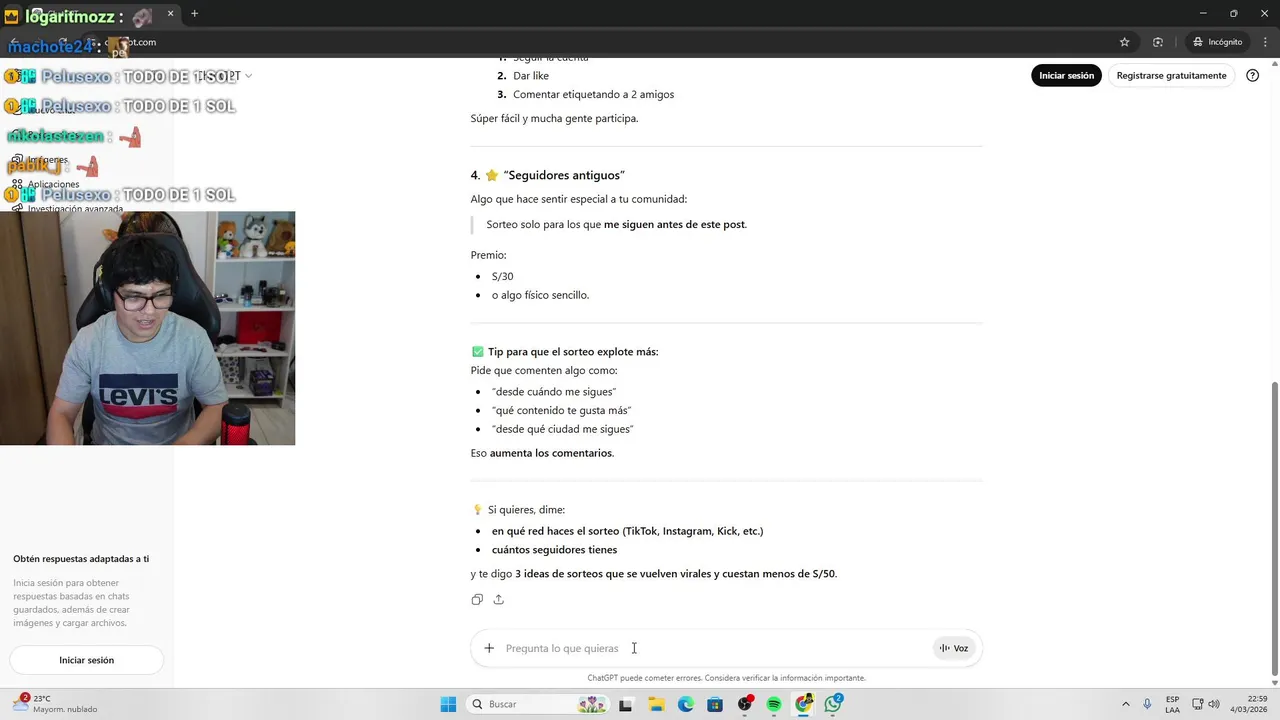Click the Dar like list item

coord(531,76)
